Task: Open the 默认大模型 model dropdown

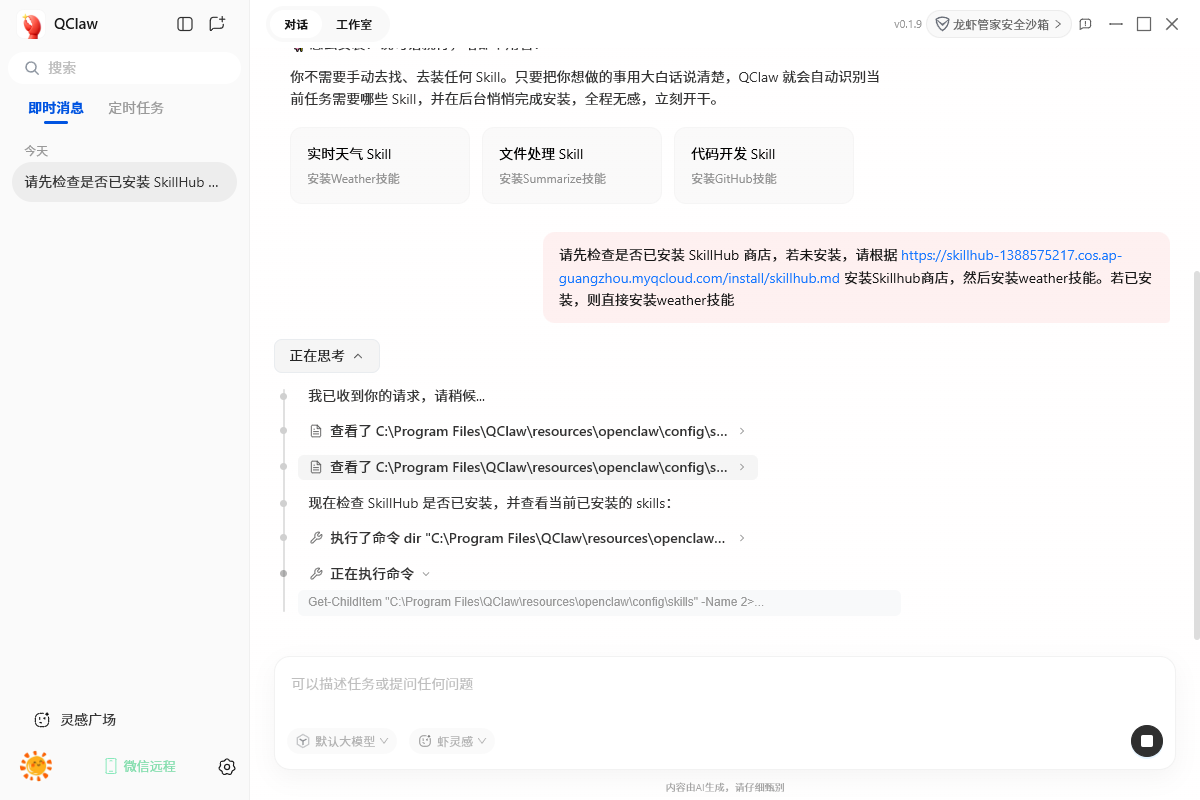Action: (x=342, y=741)
